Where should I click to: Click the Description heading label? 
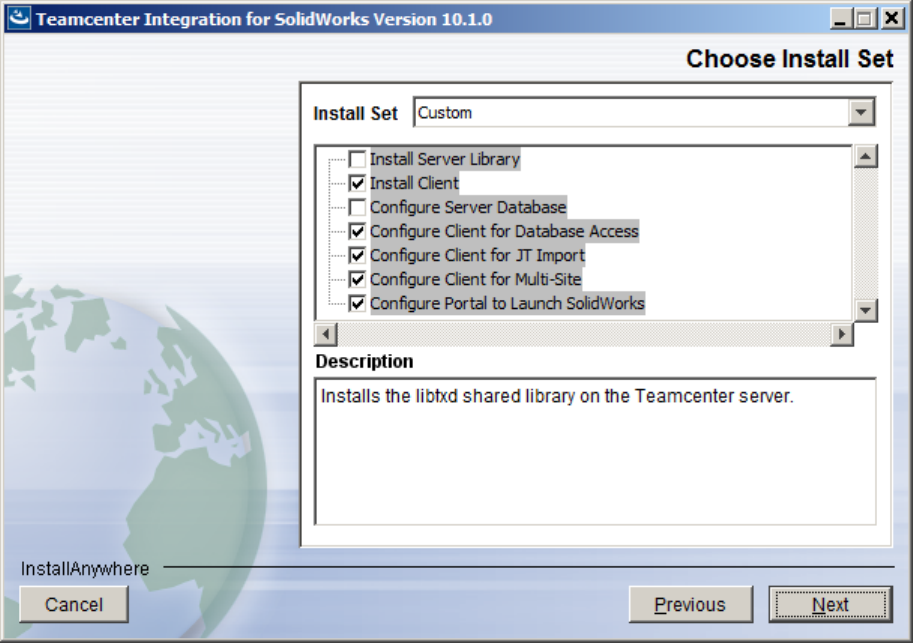click(x=365, y=361)
